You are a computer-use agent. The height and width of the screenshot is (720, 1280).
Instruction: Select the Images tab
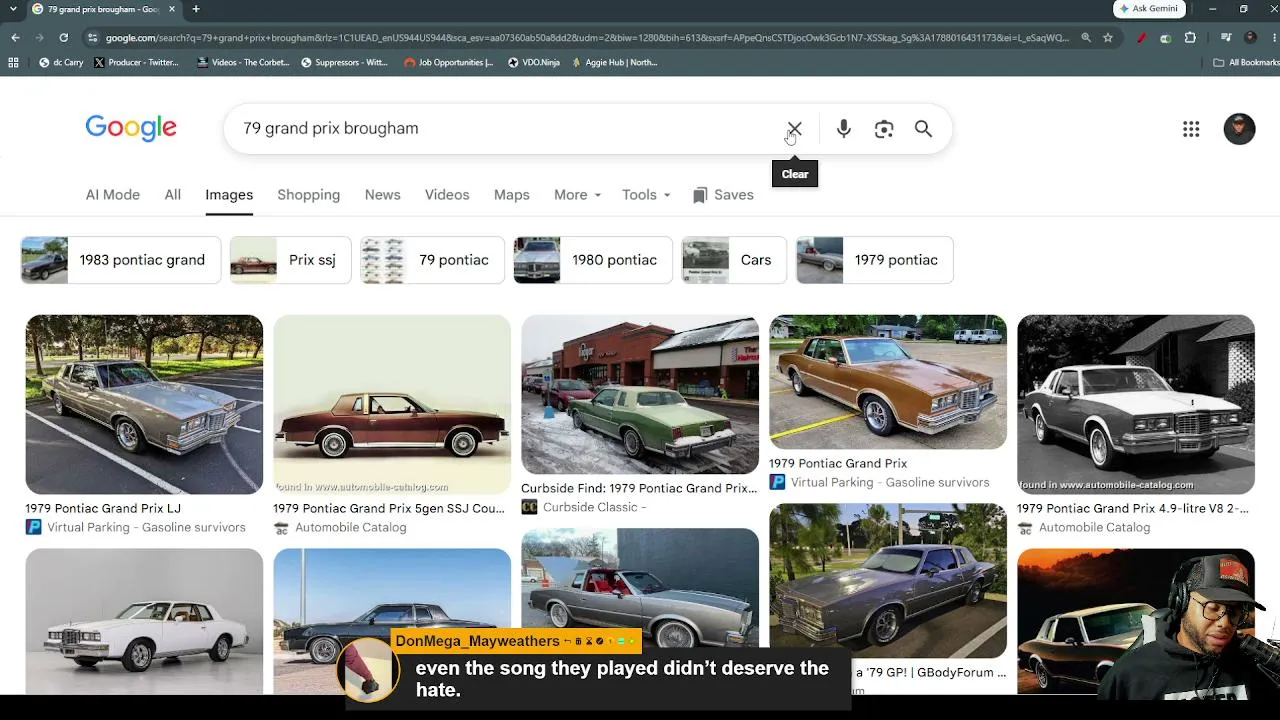(229, 195)
